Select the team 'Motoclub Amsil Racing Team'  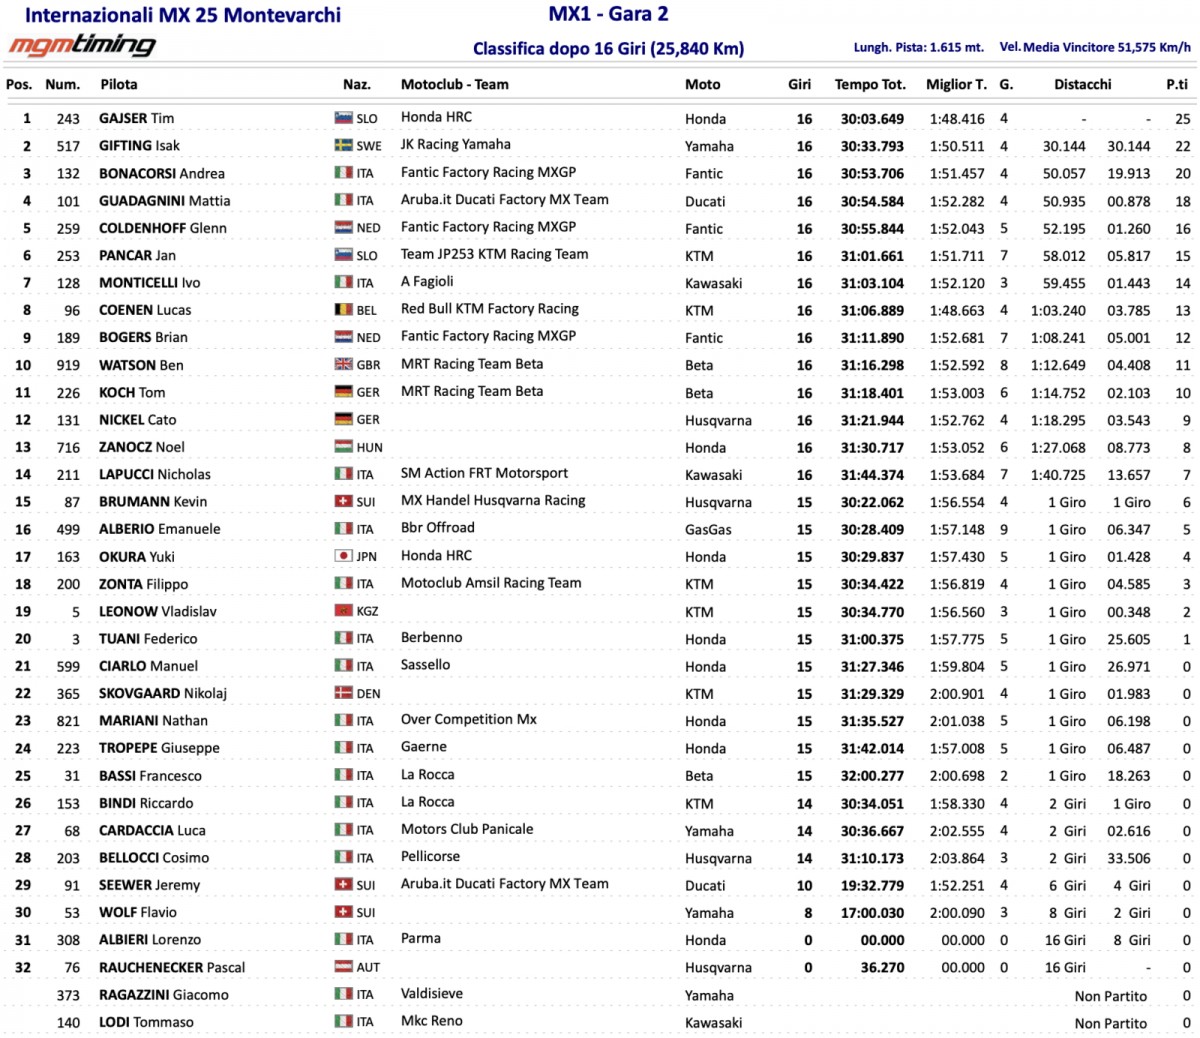click(x=491, y=582)
